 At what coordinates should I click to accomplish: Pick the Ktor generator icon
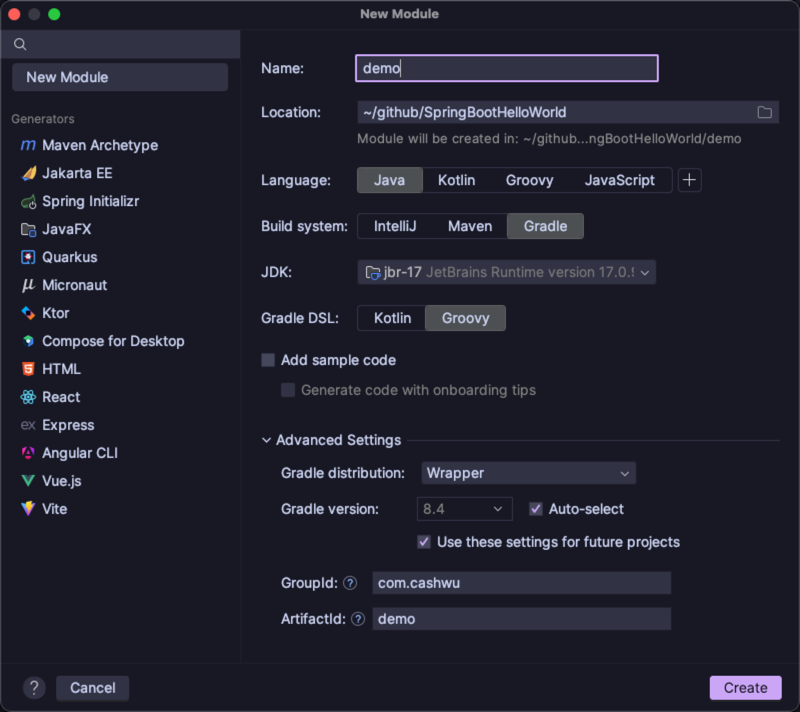coord(28,313)
